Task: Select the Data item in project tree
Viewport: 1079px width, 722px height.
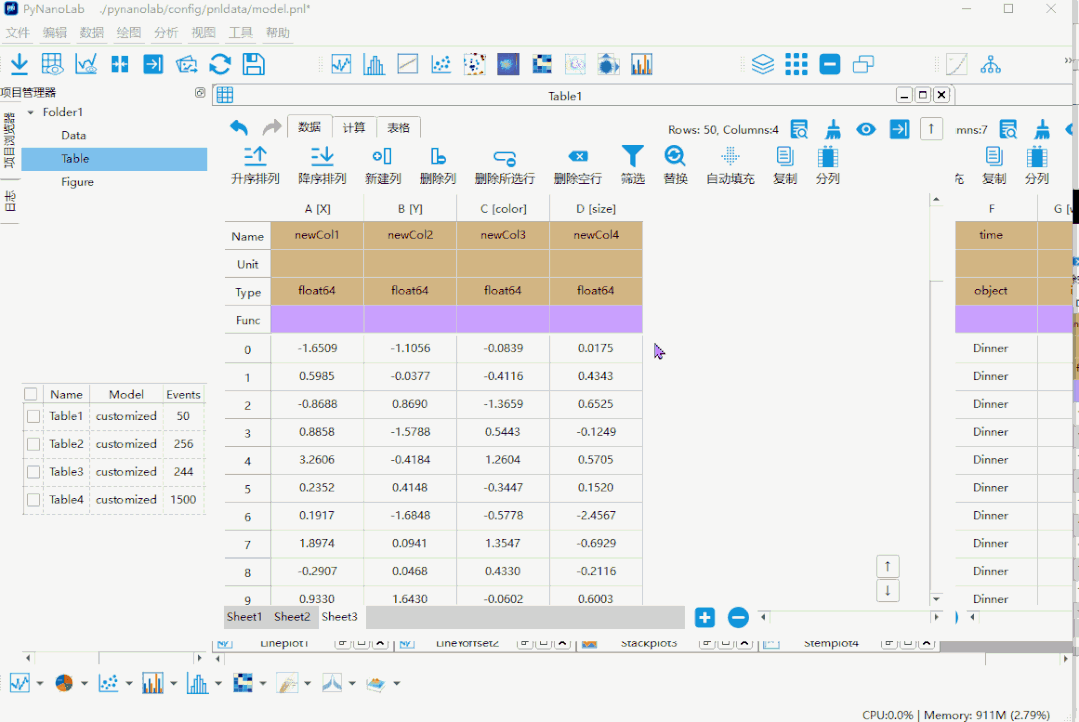Action: pos(74,135)
